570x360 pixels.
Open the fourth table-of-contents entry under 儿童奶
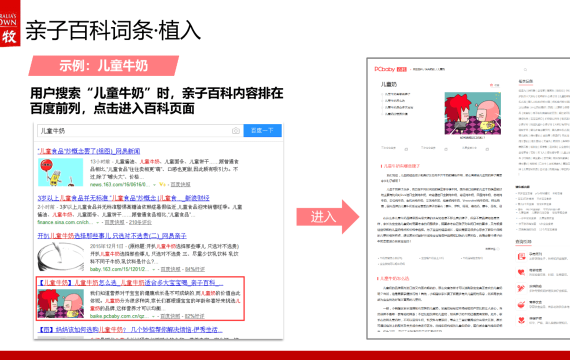point(396,114)
